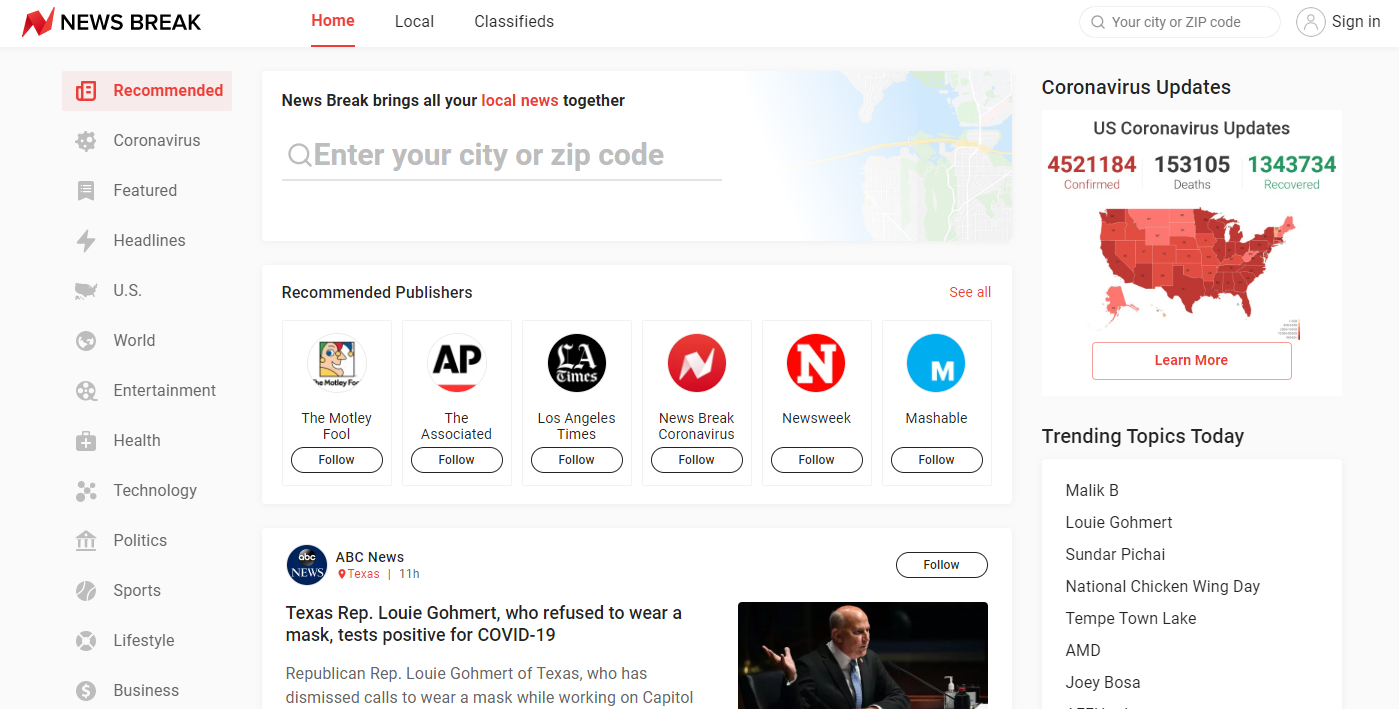The image size is (1399, 709).
Task: Click the Louie Gohmert article photo
Action: click(x=863, y=655)
